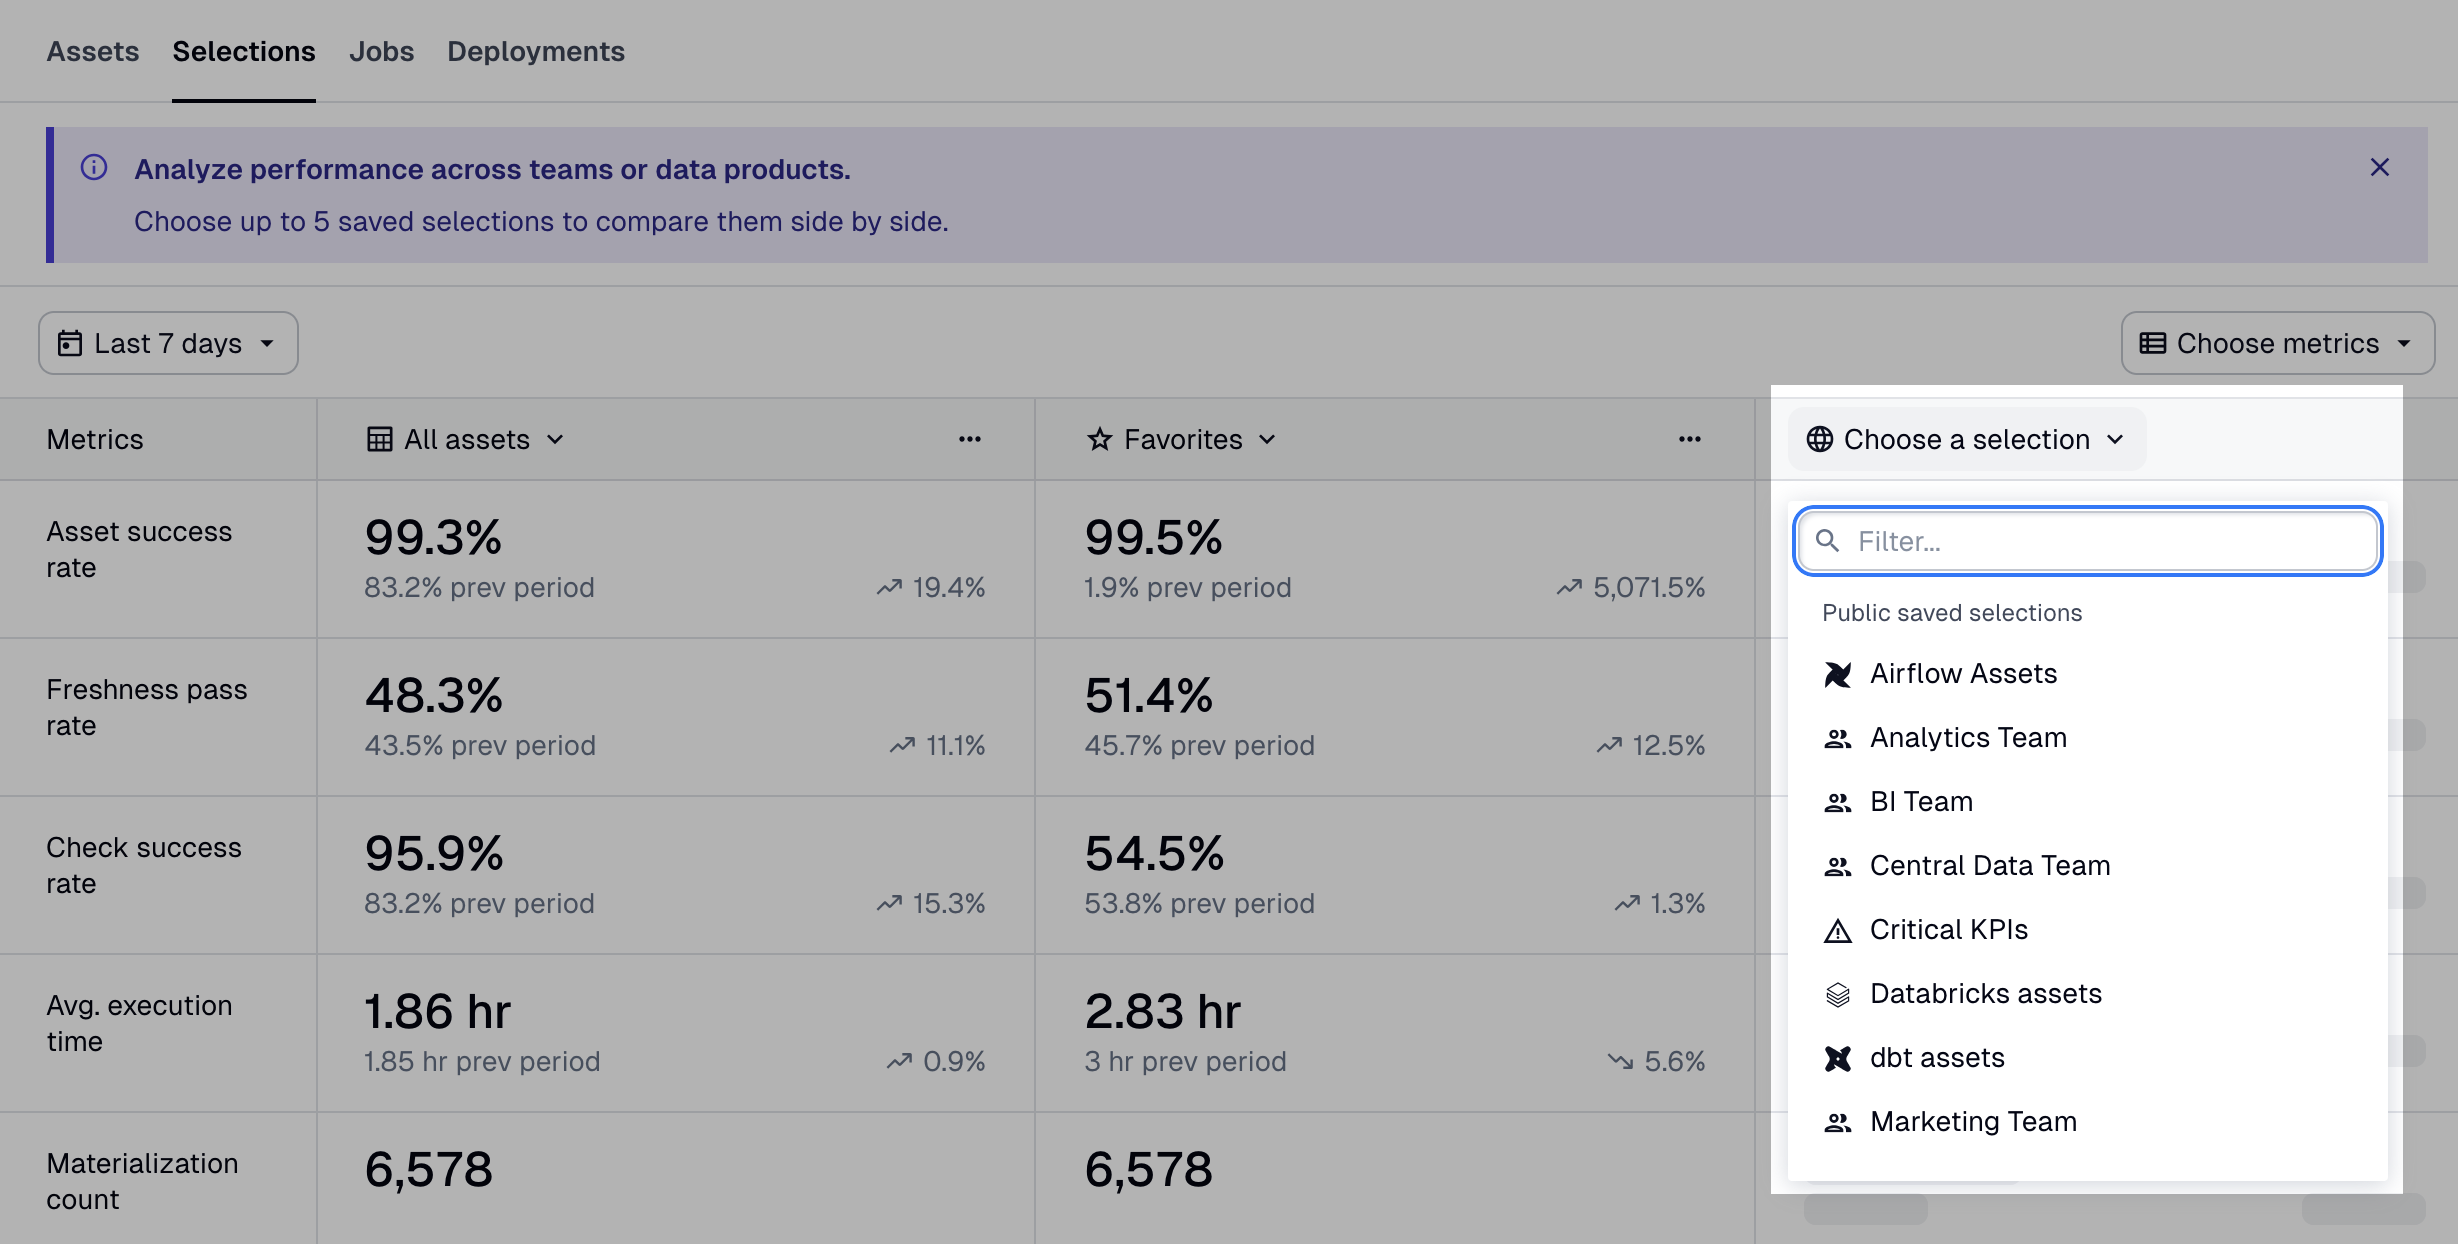
Task: Select Marketing Team from saved selections
Action: pos(1972,1122)
